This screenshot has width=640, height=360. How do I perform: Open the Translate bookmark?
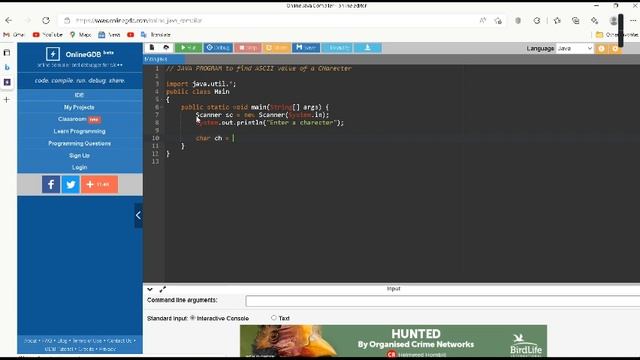click(x=156, y=35)
